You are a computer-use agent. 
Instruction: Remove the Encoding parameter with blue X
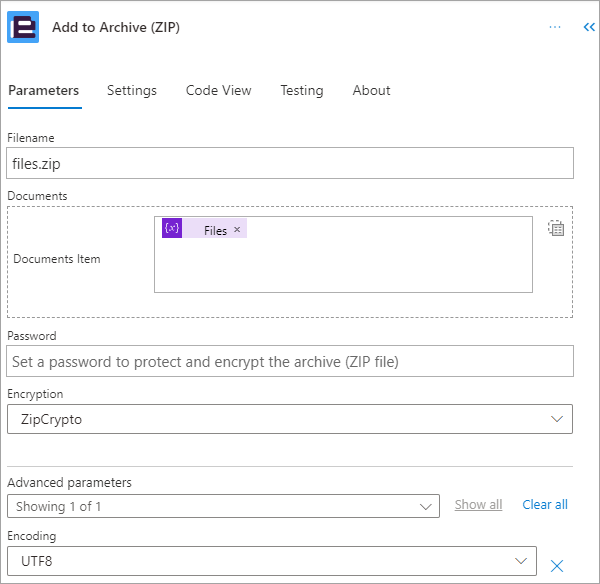(x=556, y=566)
